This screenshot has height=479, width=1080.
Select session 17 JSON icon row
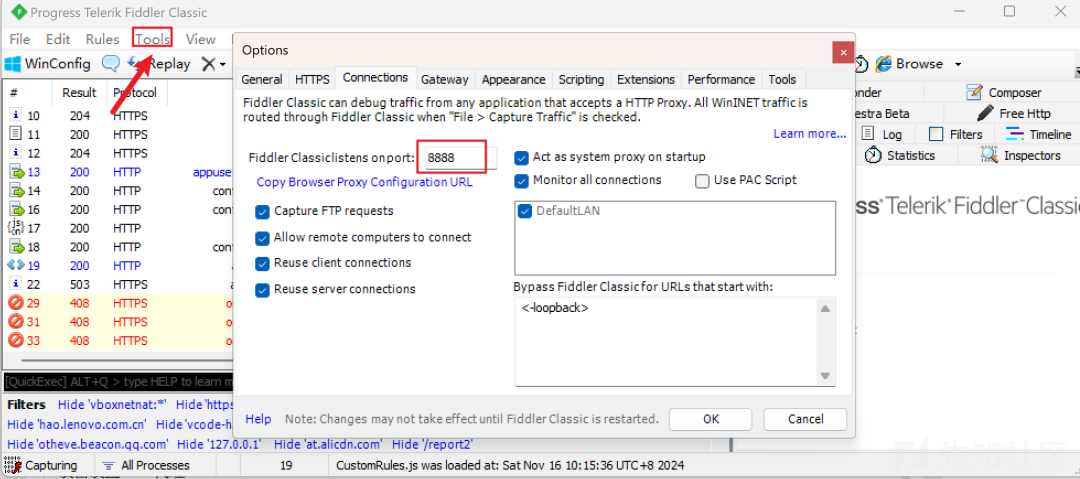point(15,227)
